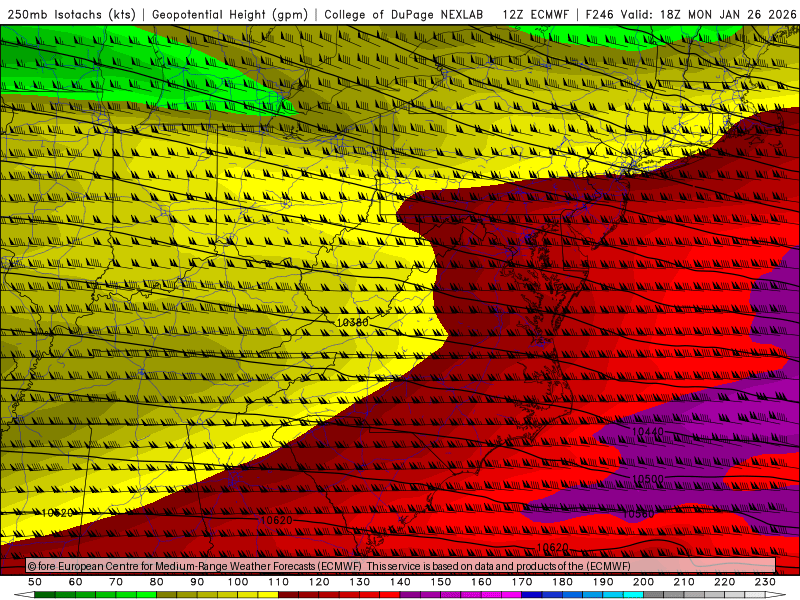Click the 50 value on the color scale
The height and width of the screenshot is (600, 800).
point(35,582)
